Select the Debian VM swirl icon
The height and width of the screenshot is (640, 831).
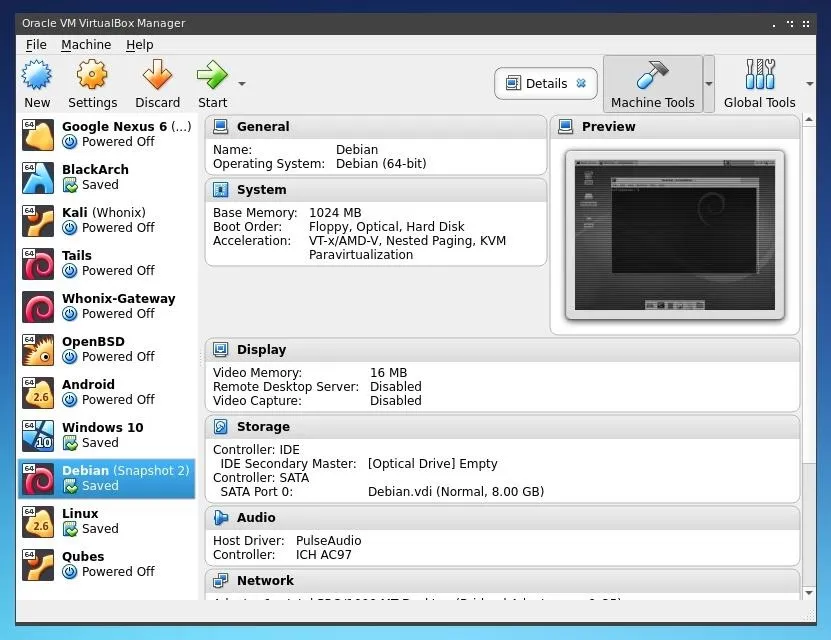(x=38, y=478)
